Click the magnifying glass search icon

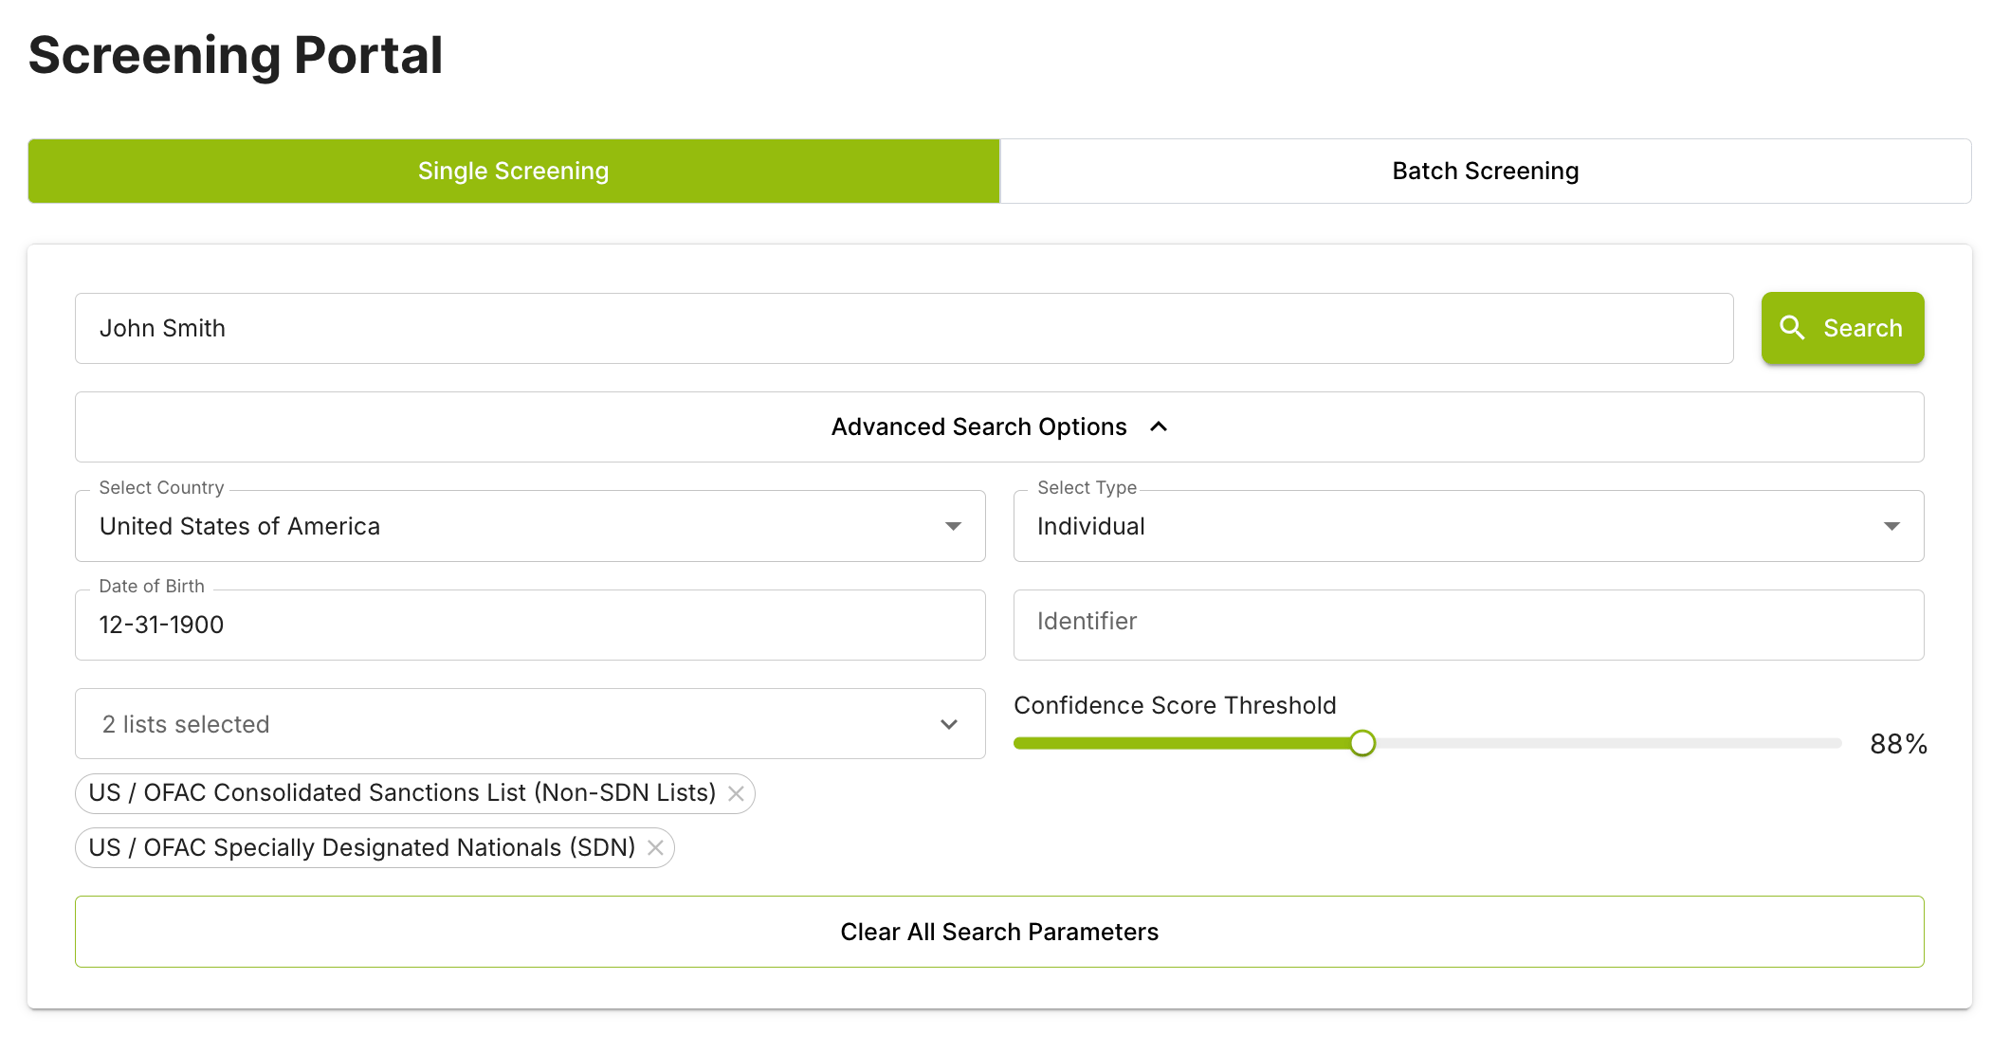[1791, 328]
